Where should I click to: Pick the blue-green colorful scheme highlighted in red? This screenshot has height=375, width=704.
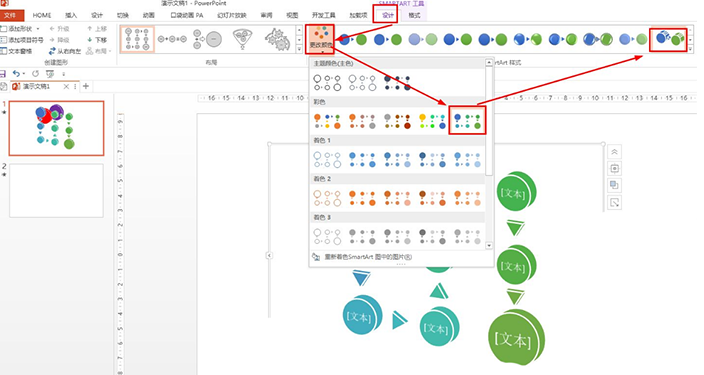(x=467, y=121)
